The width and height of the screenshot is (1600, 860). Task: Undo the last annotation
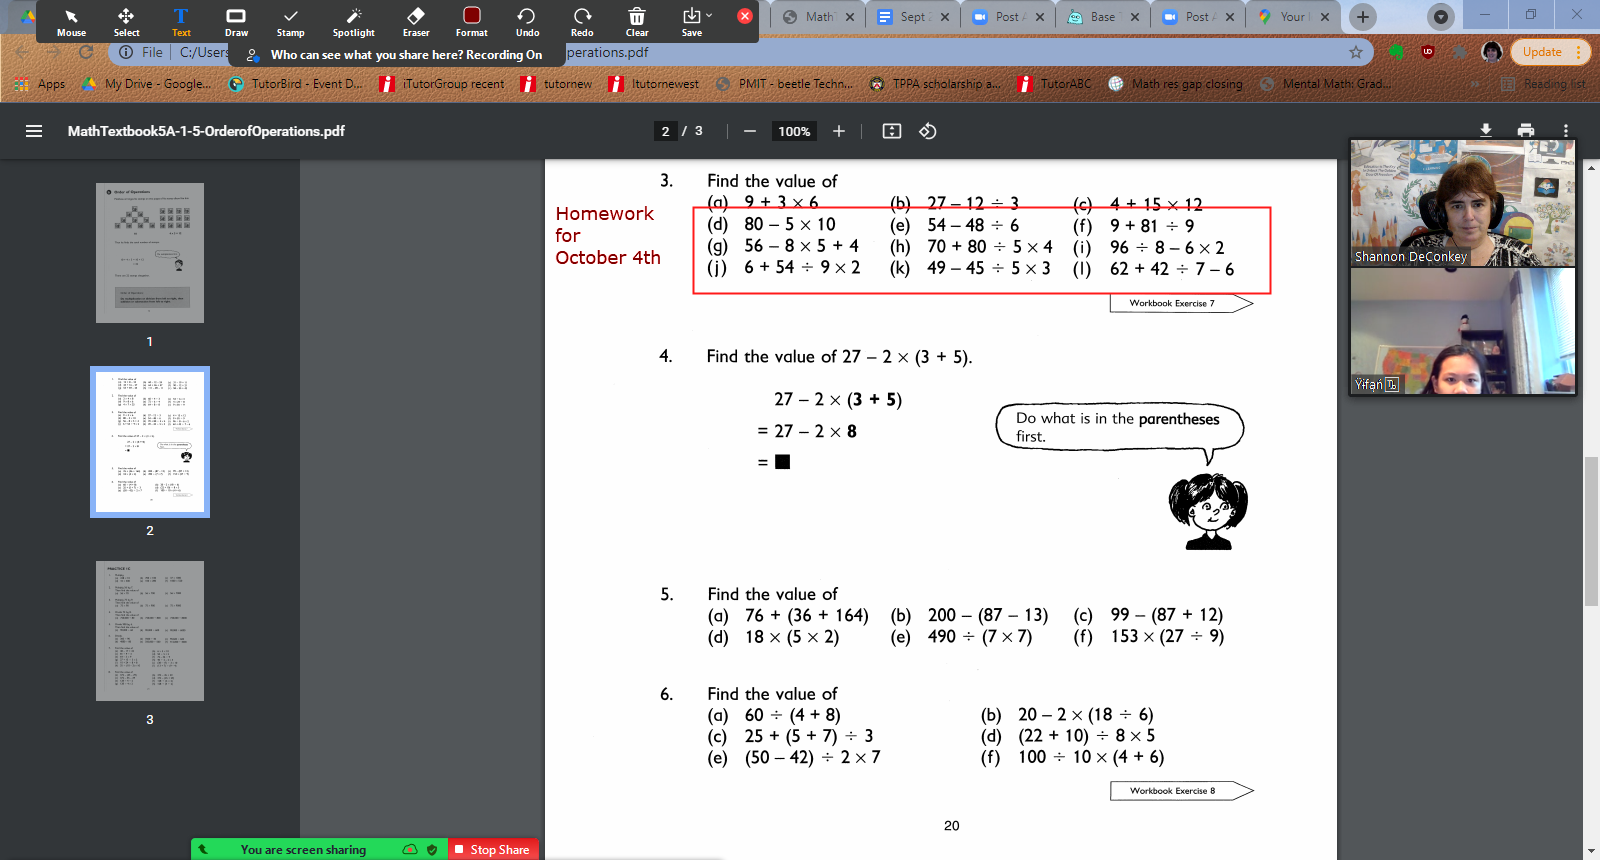tap(527, 22)
